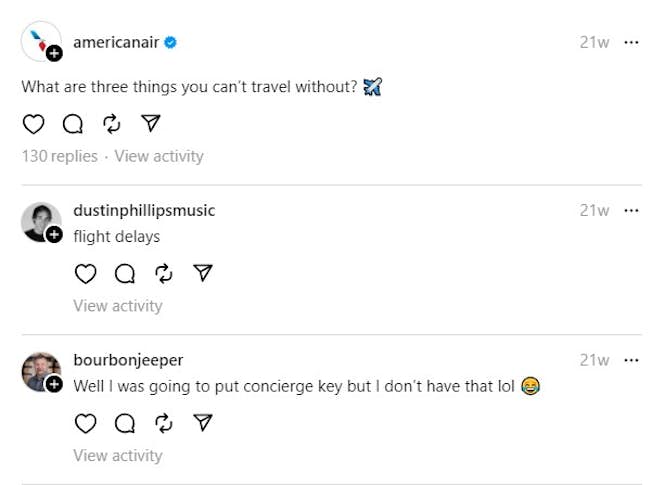Repost the americanair post

111,123
